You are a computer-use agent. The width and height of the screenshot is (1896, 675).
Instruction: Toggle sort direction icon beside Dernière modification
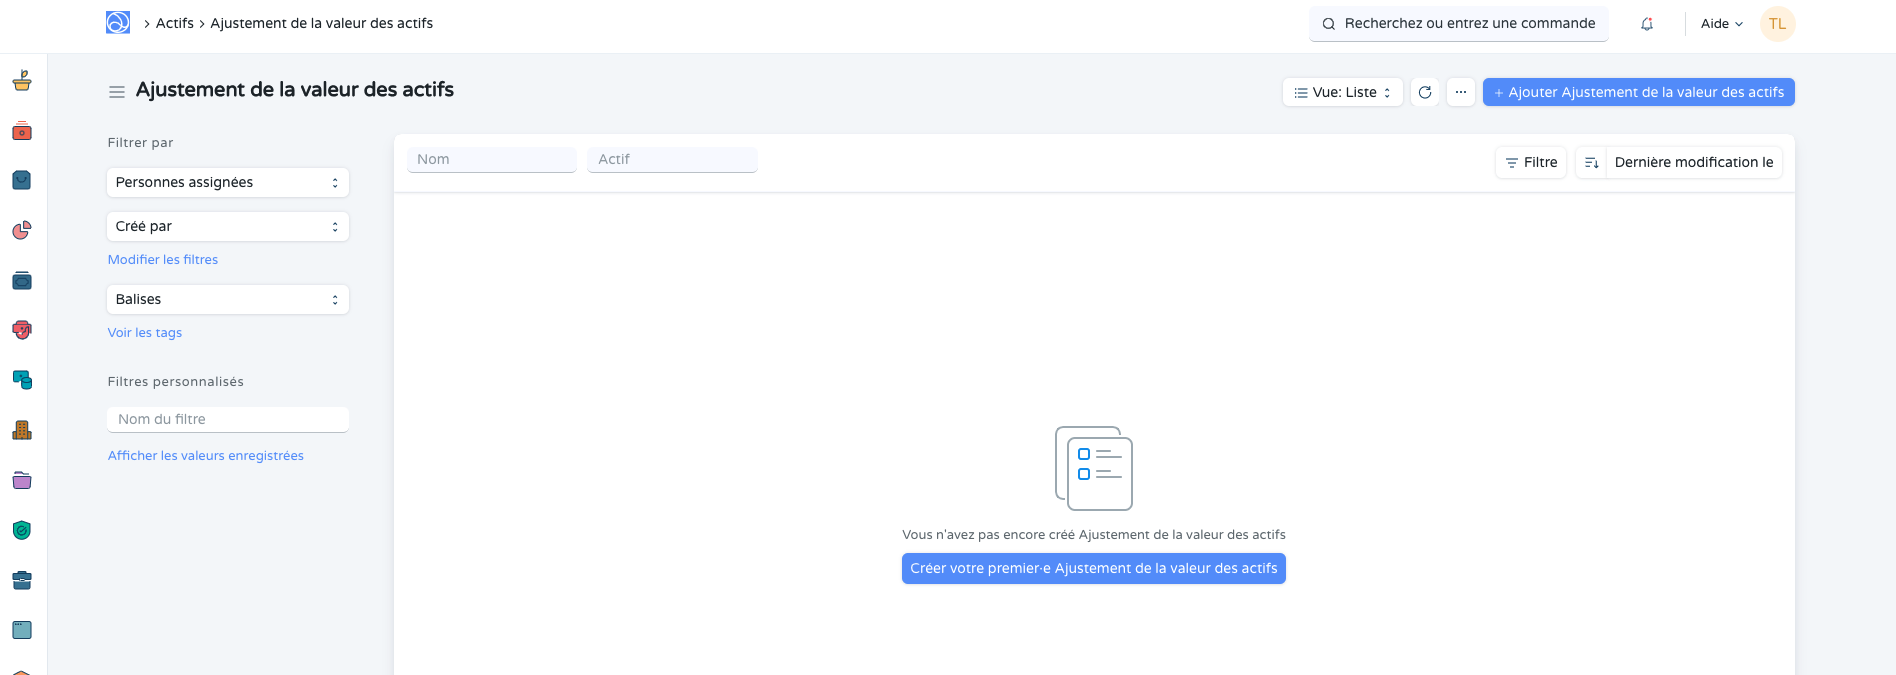(1591, 162)
